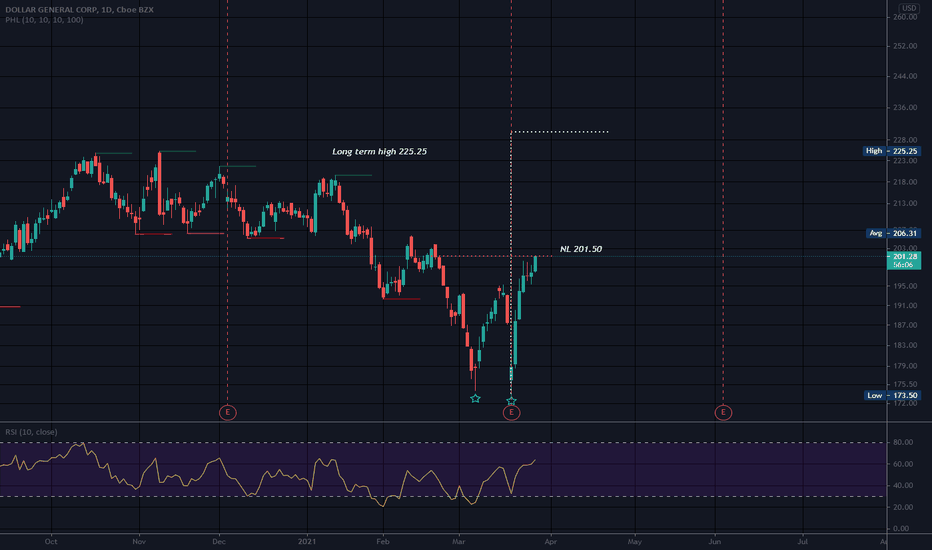
Task: Click the 'NL 201.50' annotation text
Action: point(581,249)
